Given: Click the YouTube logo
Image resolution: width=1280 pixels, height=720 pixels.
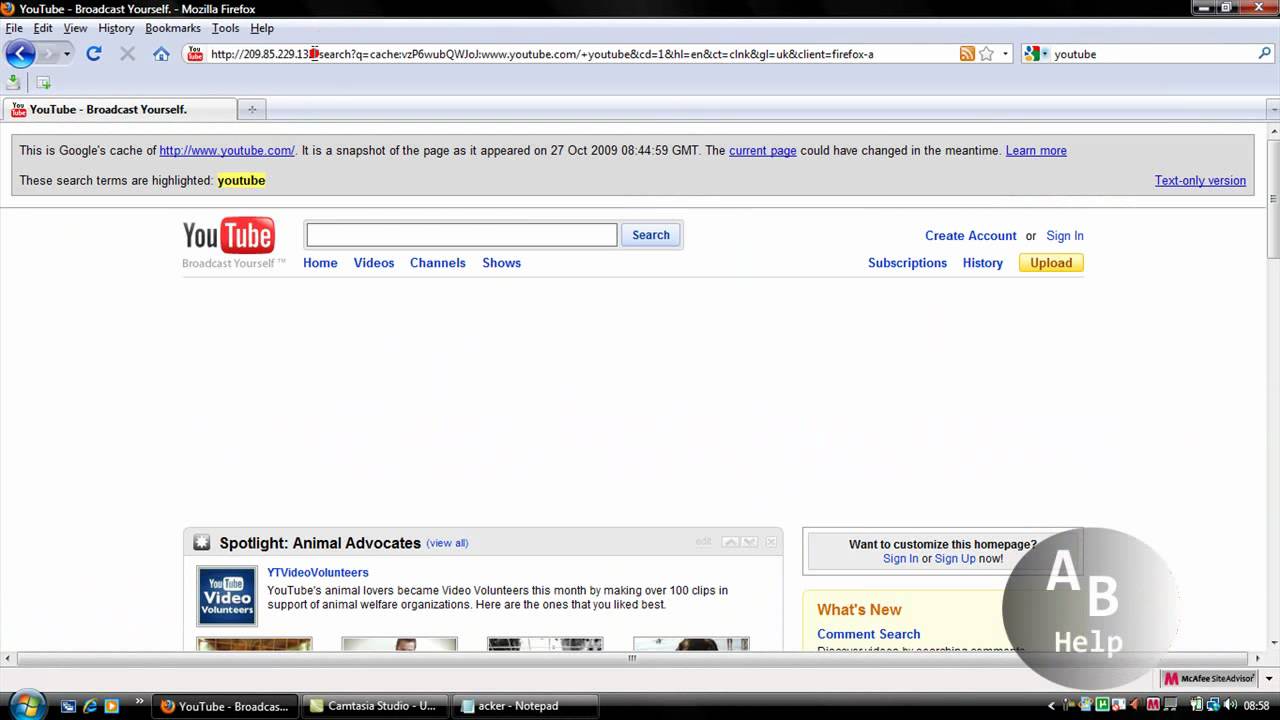Looking at the screenshot, I should pos(229,235).
